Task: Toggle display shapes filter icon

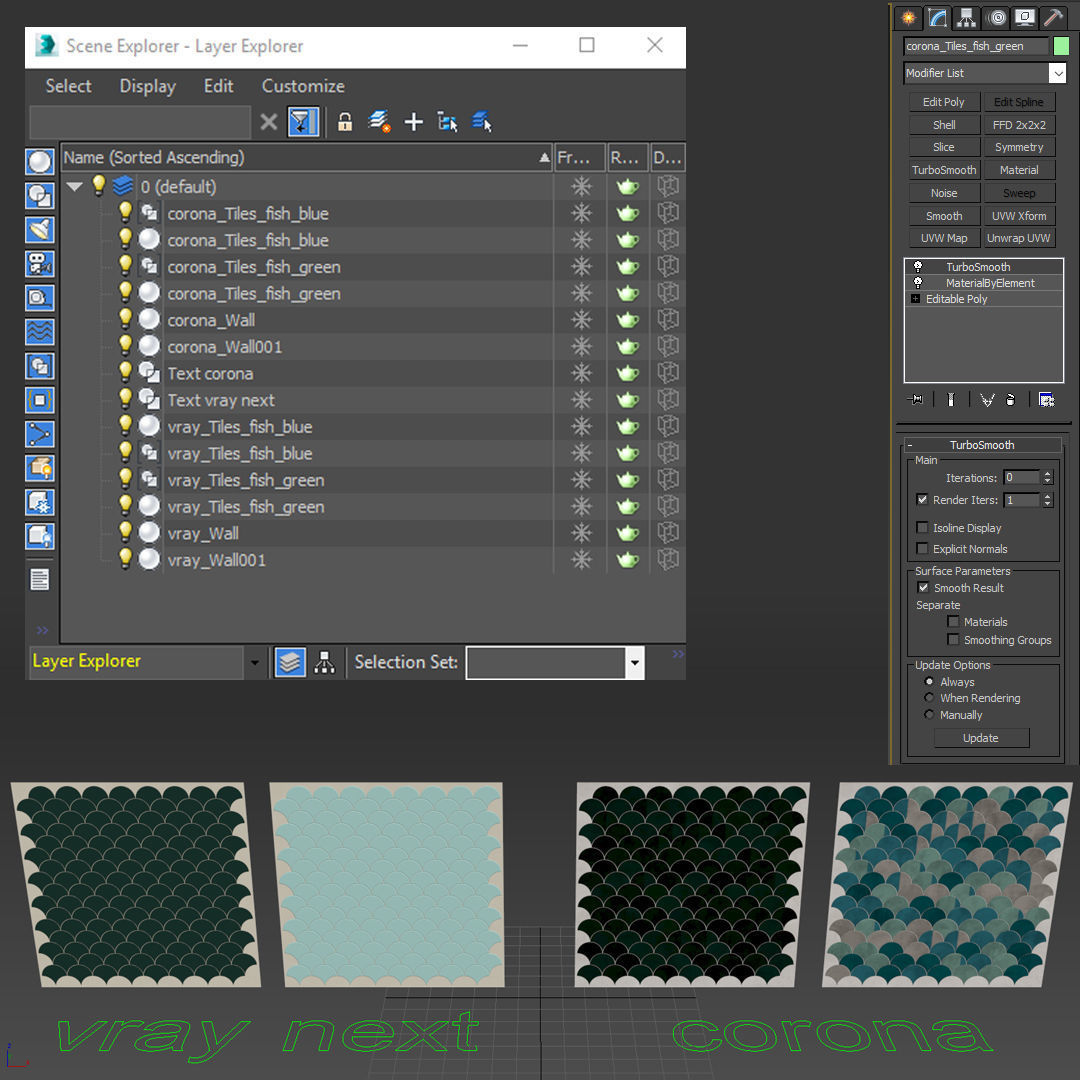Action: [40, 196]
